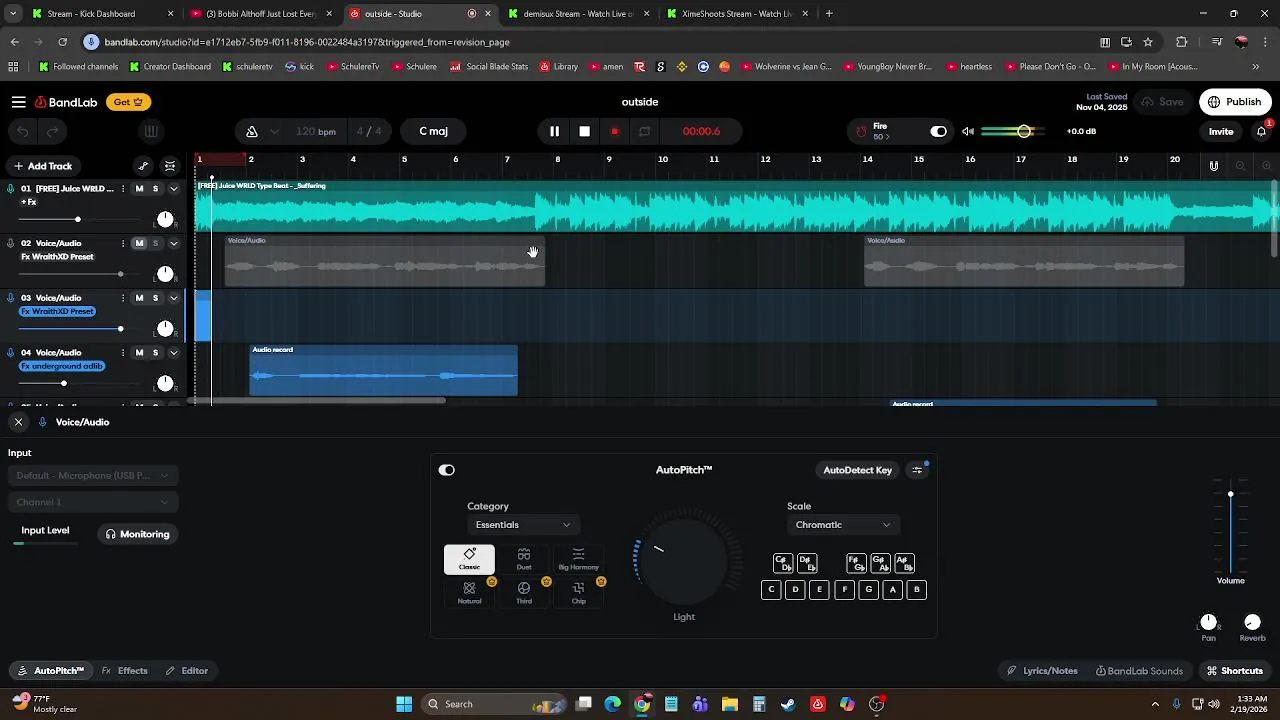The height and width of the screenshot is (720, 1280).
Task: Expand track 03 options chevron
Action: [173, 298]
